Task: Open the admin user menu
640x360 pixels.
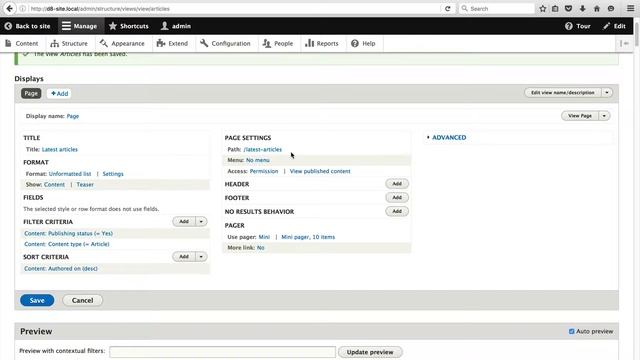Action: tap(176, 26)
